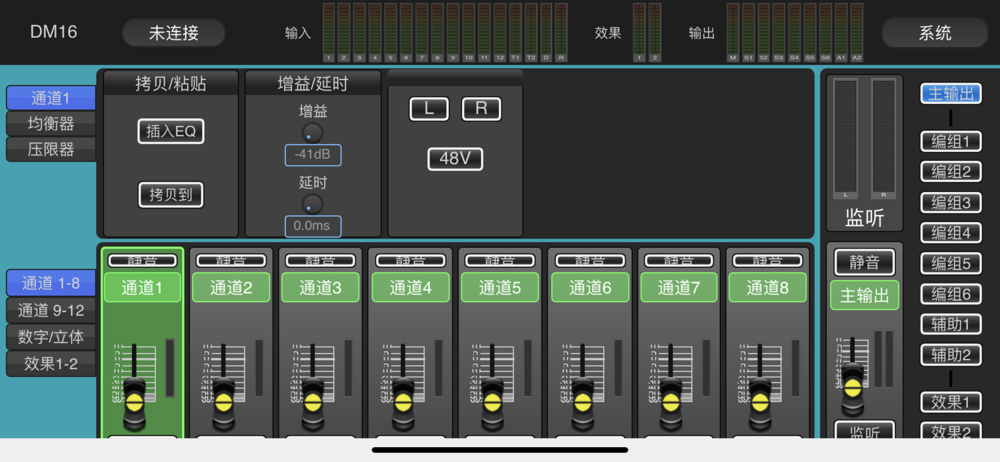Mute 通道4 with its 静音 button
This screenshot has width=1000, height=462.
pyautogui.click(x=411, y=261)
